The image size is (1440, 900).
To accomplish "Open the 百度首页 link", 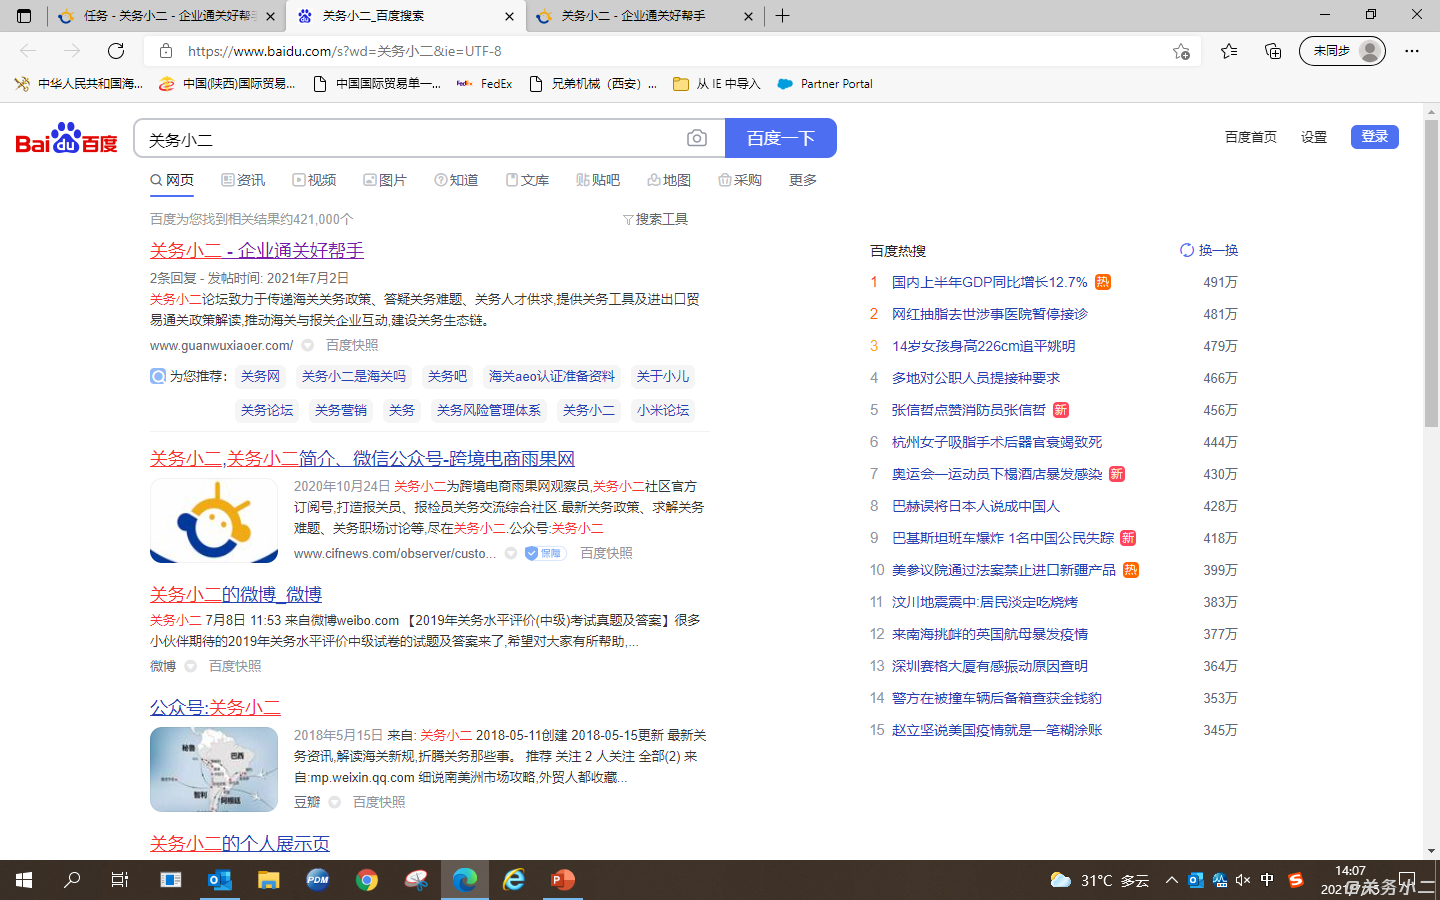I will [1251, 137].
